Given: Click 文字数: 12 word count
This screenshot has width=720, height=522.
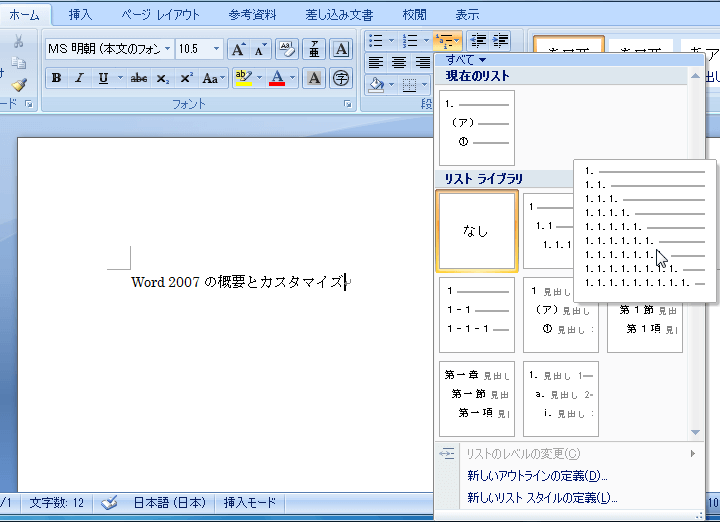Looking at the screenshot, I should click(57, 503).
